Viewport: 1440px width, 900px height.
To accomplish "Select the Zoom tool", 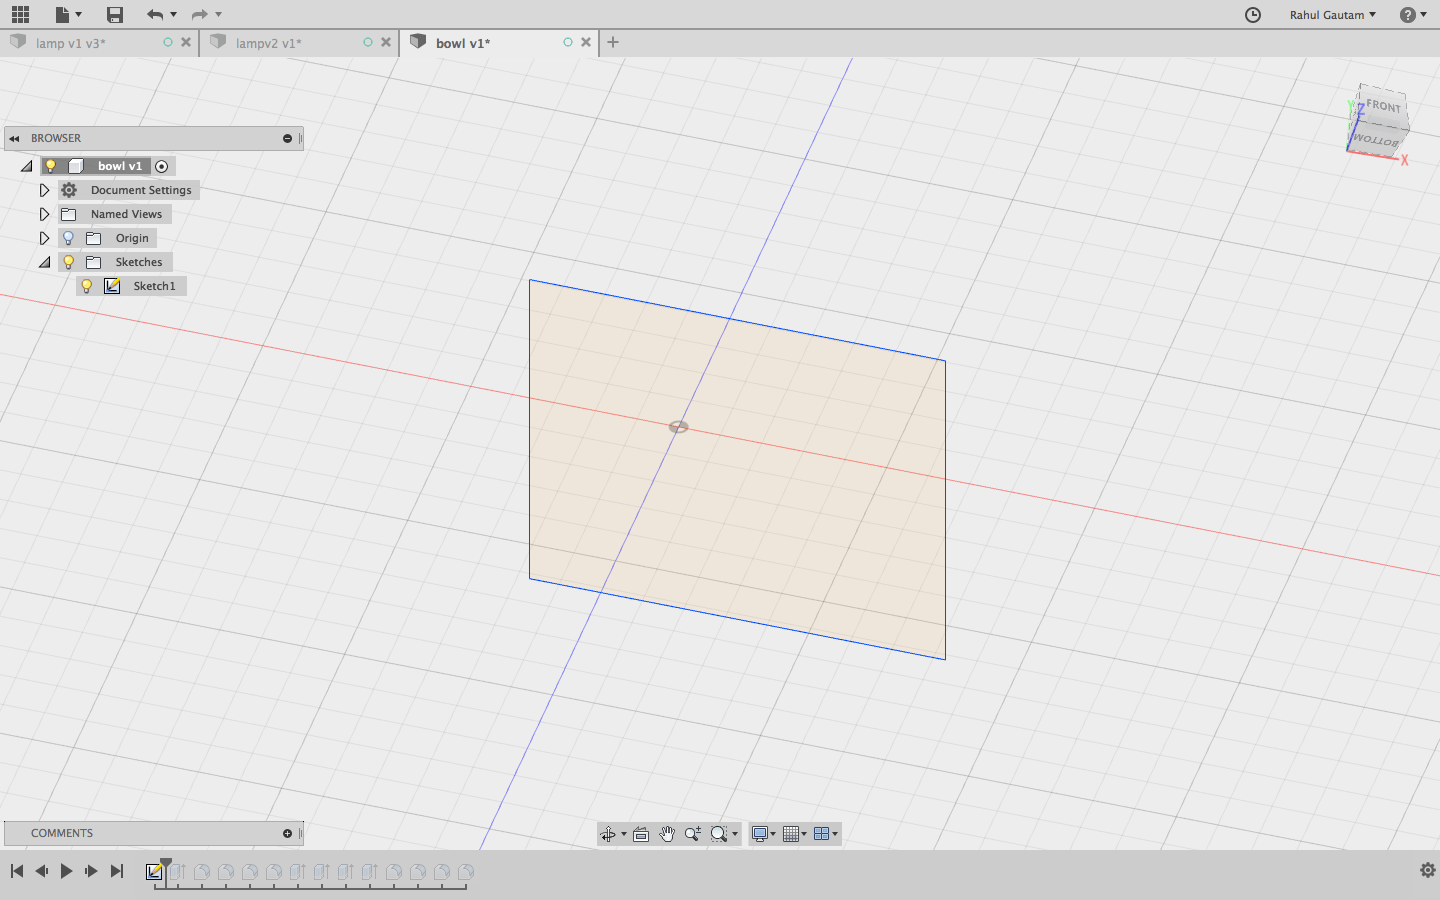I will [x=693, y=834].
